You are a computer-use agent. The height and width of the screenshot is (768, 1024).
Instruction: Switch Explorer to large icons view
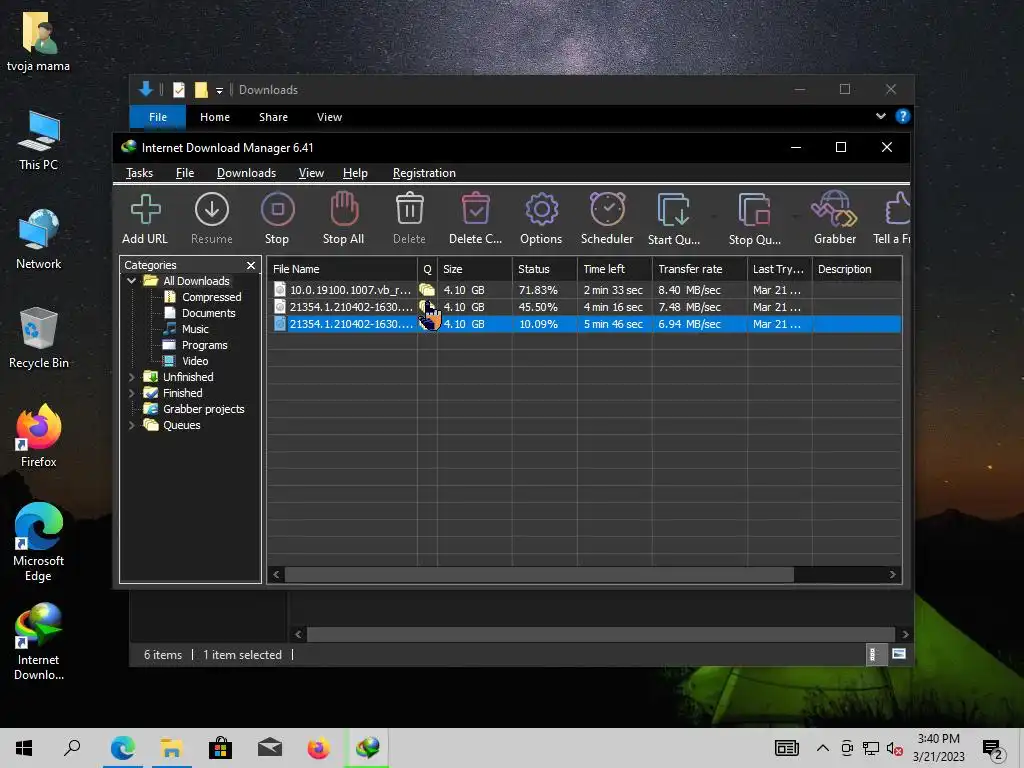click(x=899, y=654)
